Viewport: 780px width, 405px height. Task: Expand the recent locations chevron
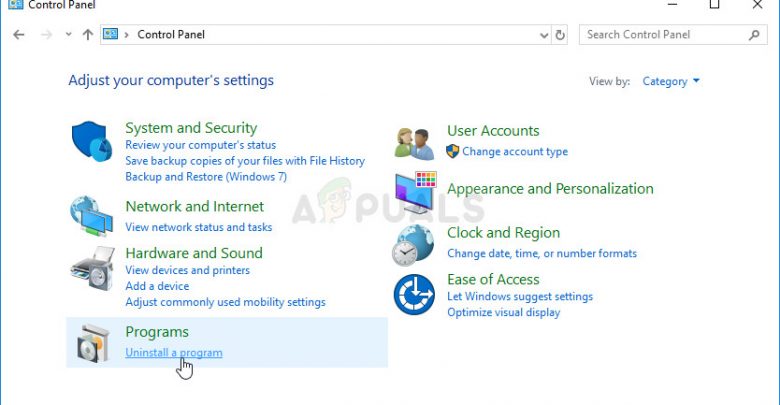click(x=67, y=34)
